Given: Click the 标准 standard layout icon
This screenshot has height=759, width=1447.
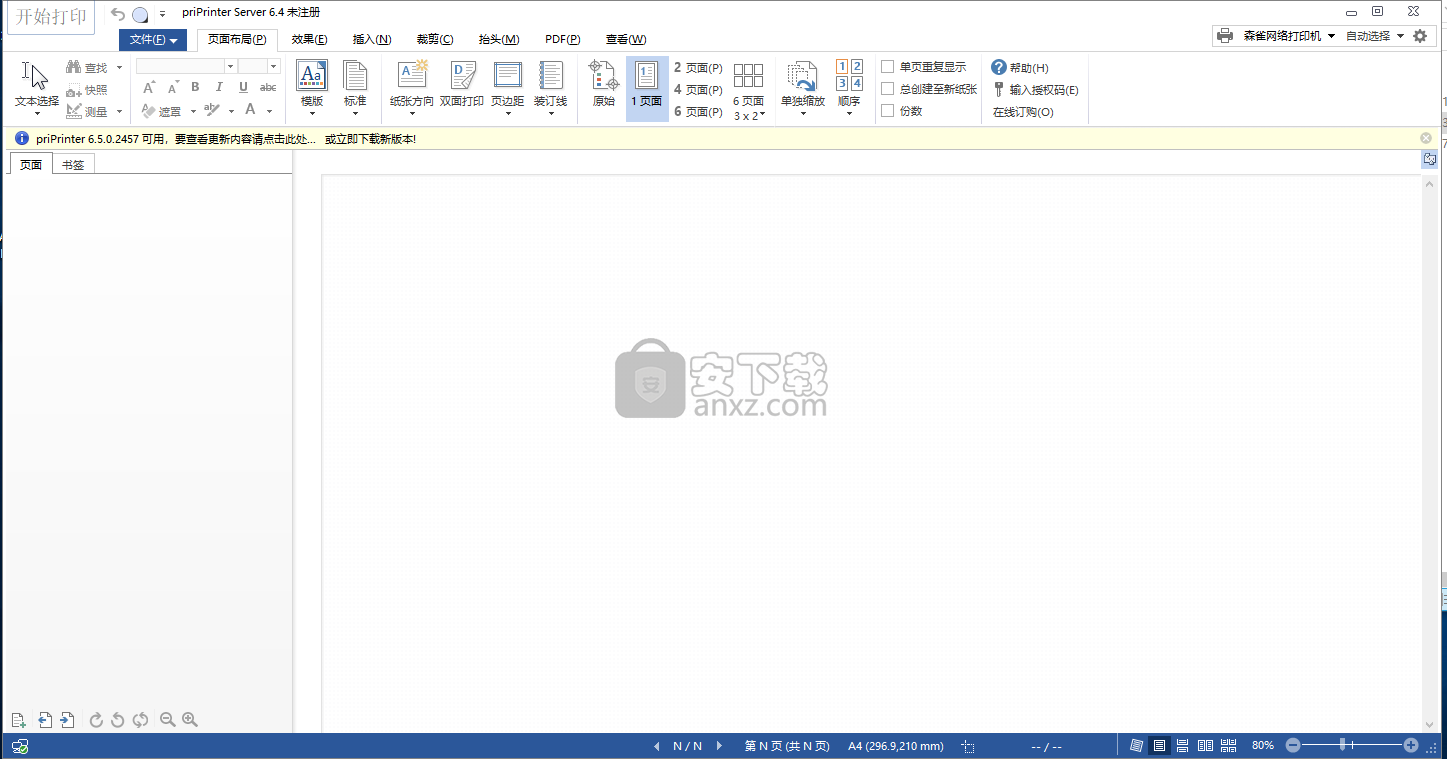Looking at the screenshot, I should [355, 88].
